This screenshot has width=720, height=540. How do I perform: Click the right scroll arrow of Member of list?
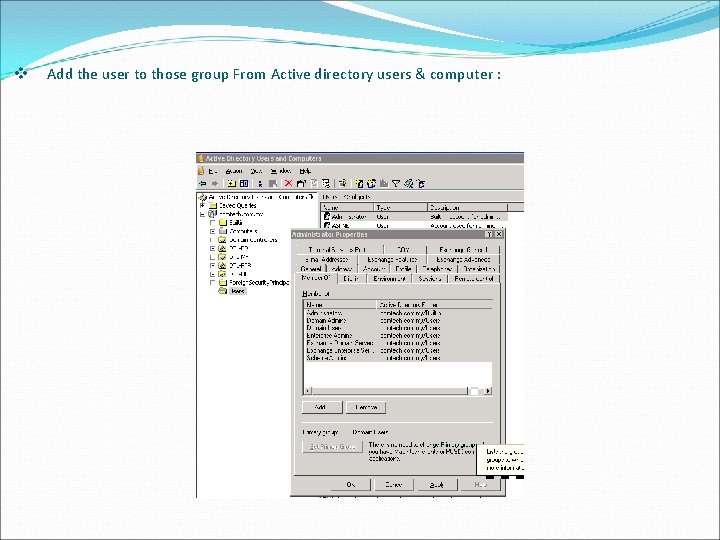488,391
